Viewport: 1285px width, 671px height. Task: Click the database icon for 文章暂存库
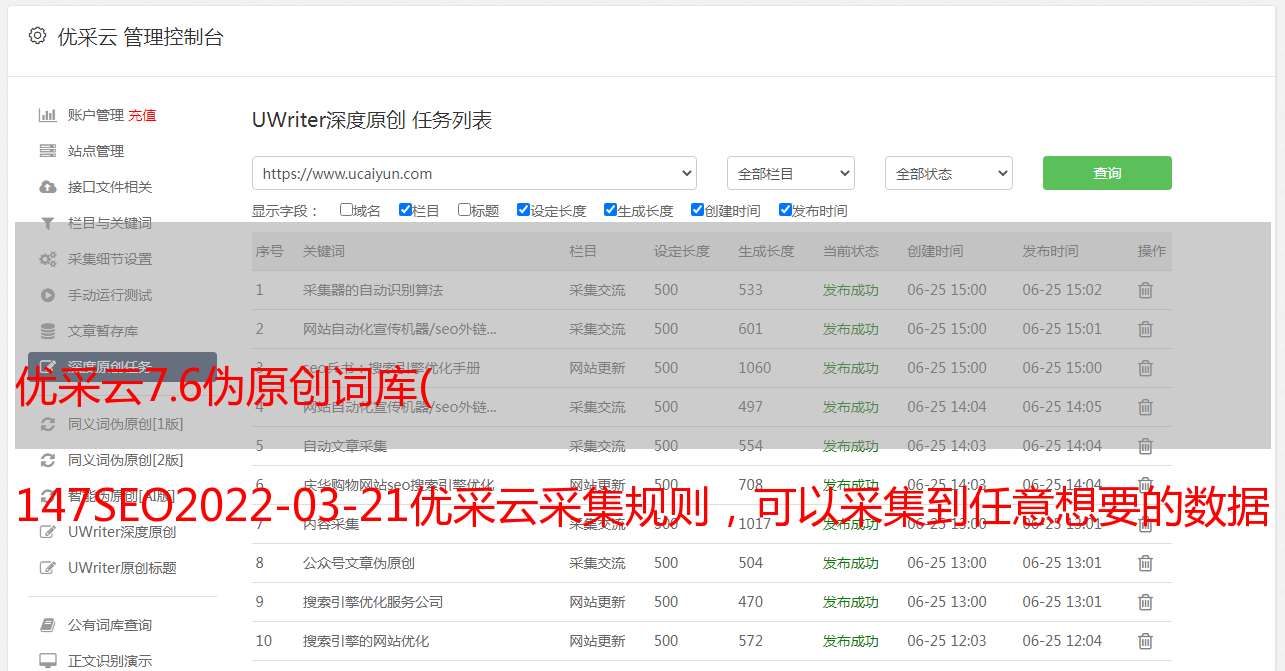click(47, 331)
